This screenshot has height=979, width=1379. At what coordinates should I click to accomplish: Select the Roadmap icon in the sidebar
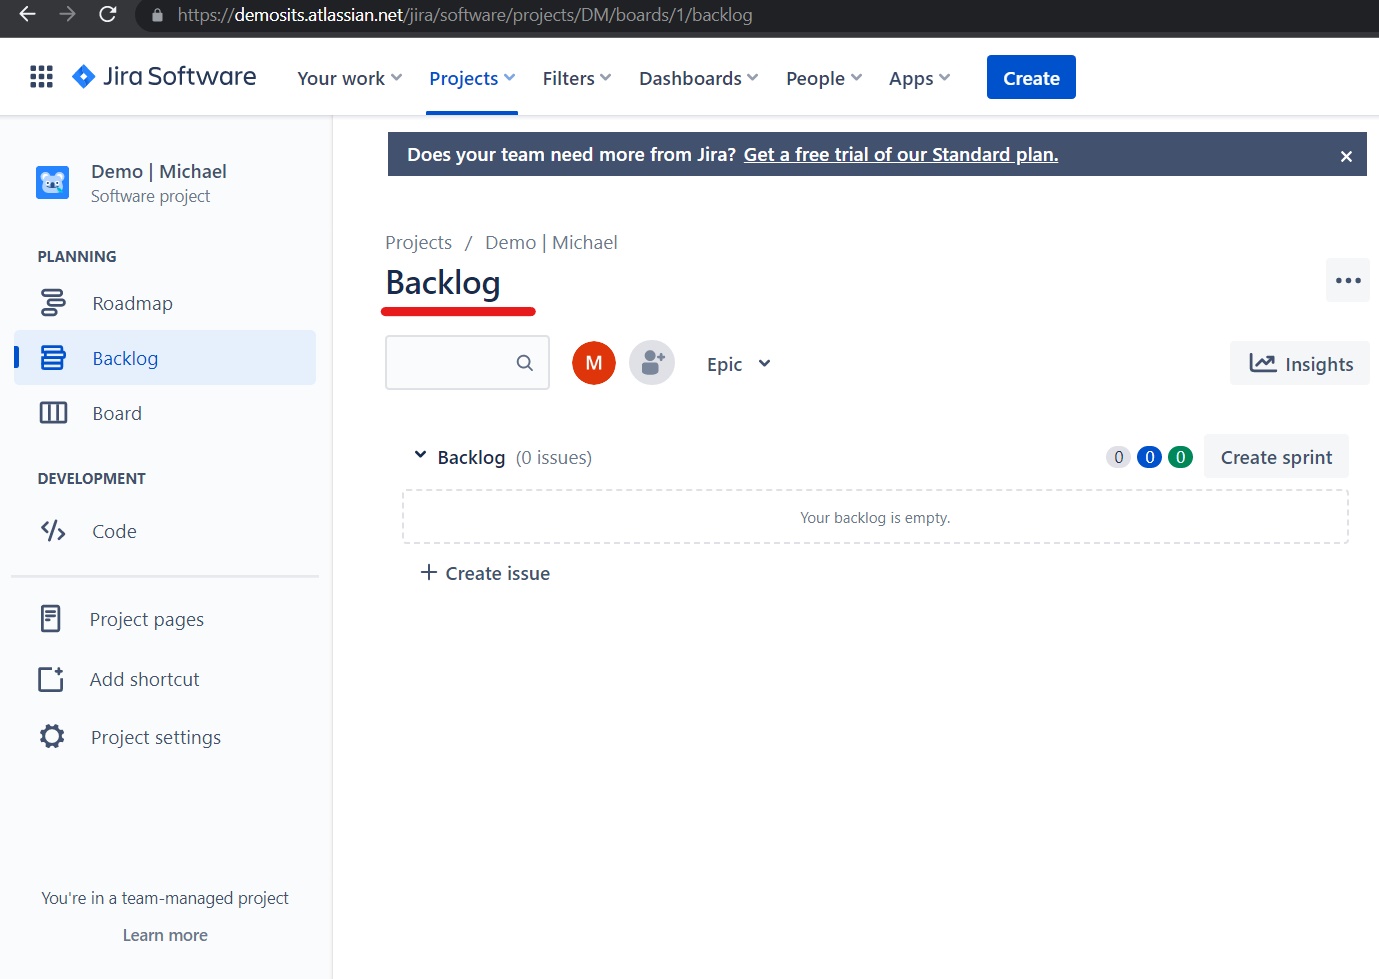tap(52, 303)
